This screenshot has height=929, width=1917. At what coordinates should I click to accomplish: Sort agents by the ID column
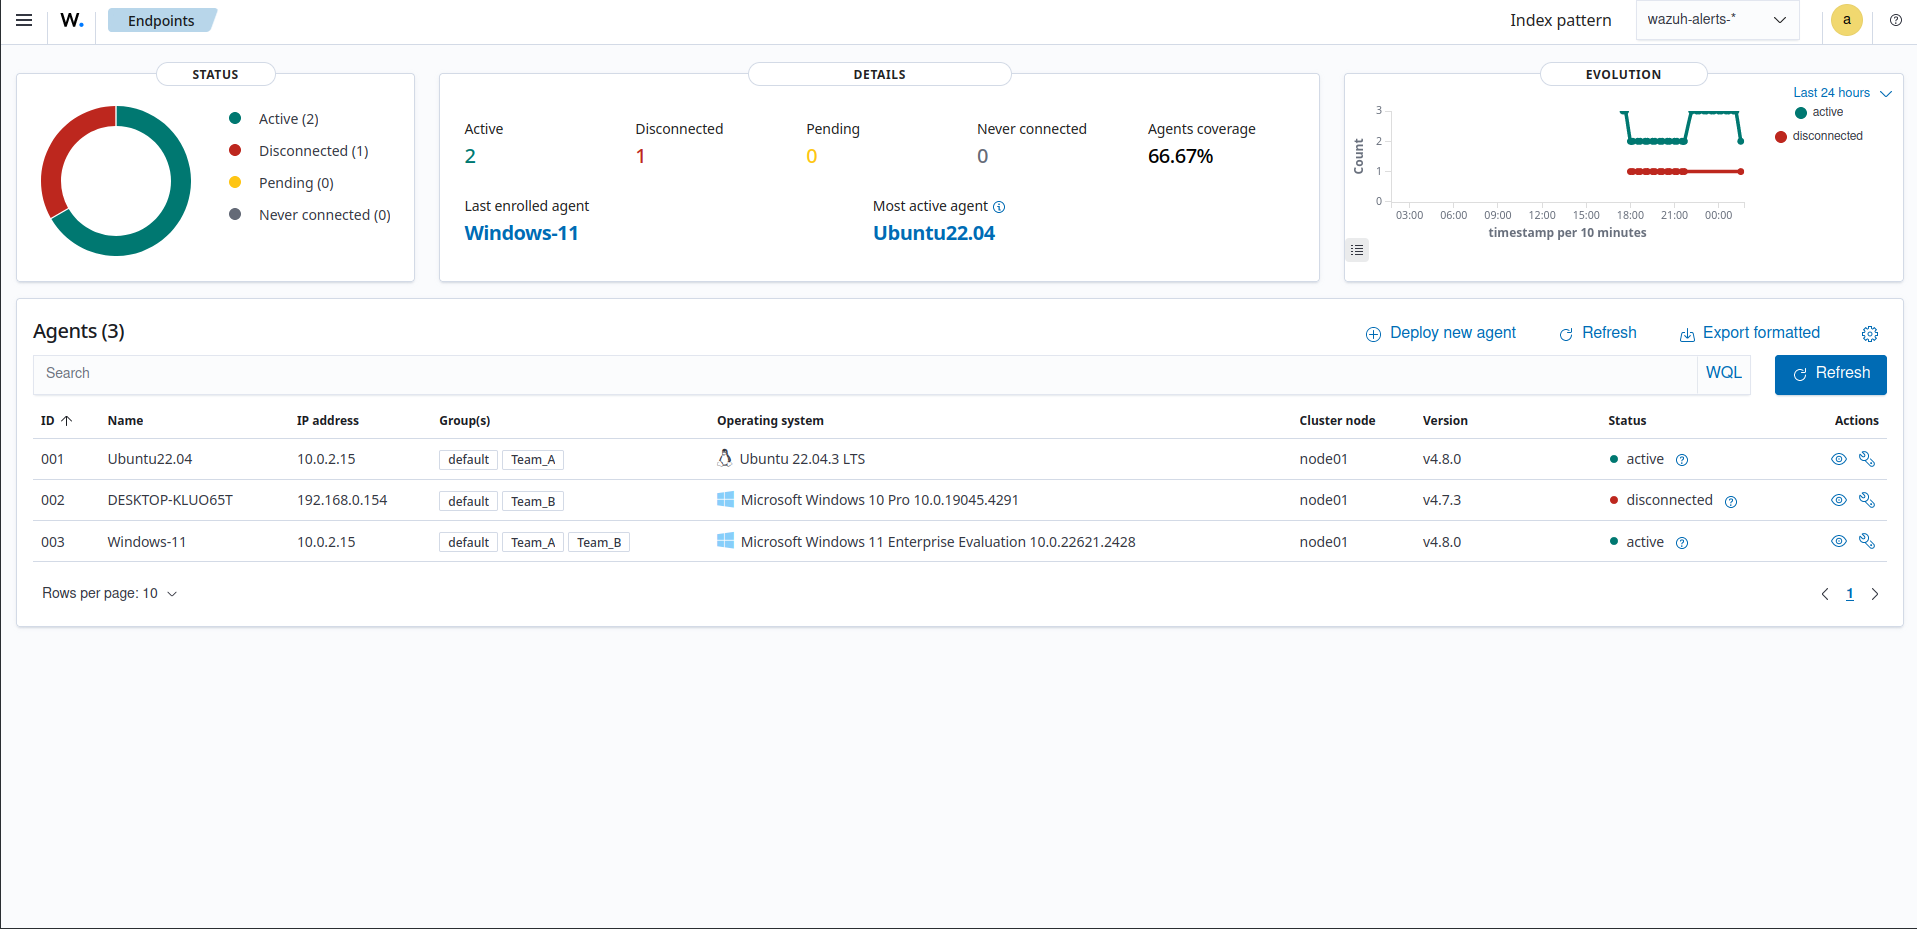pos(54,420)
